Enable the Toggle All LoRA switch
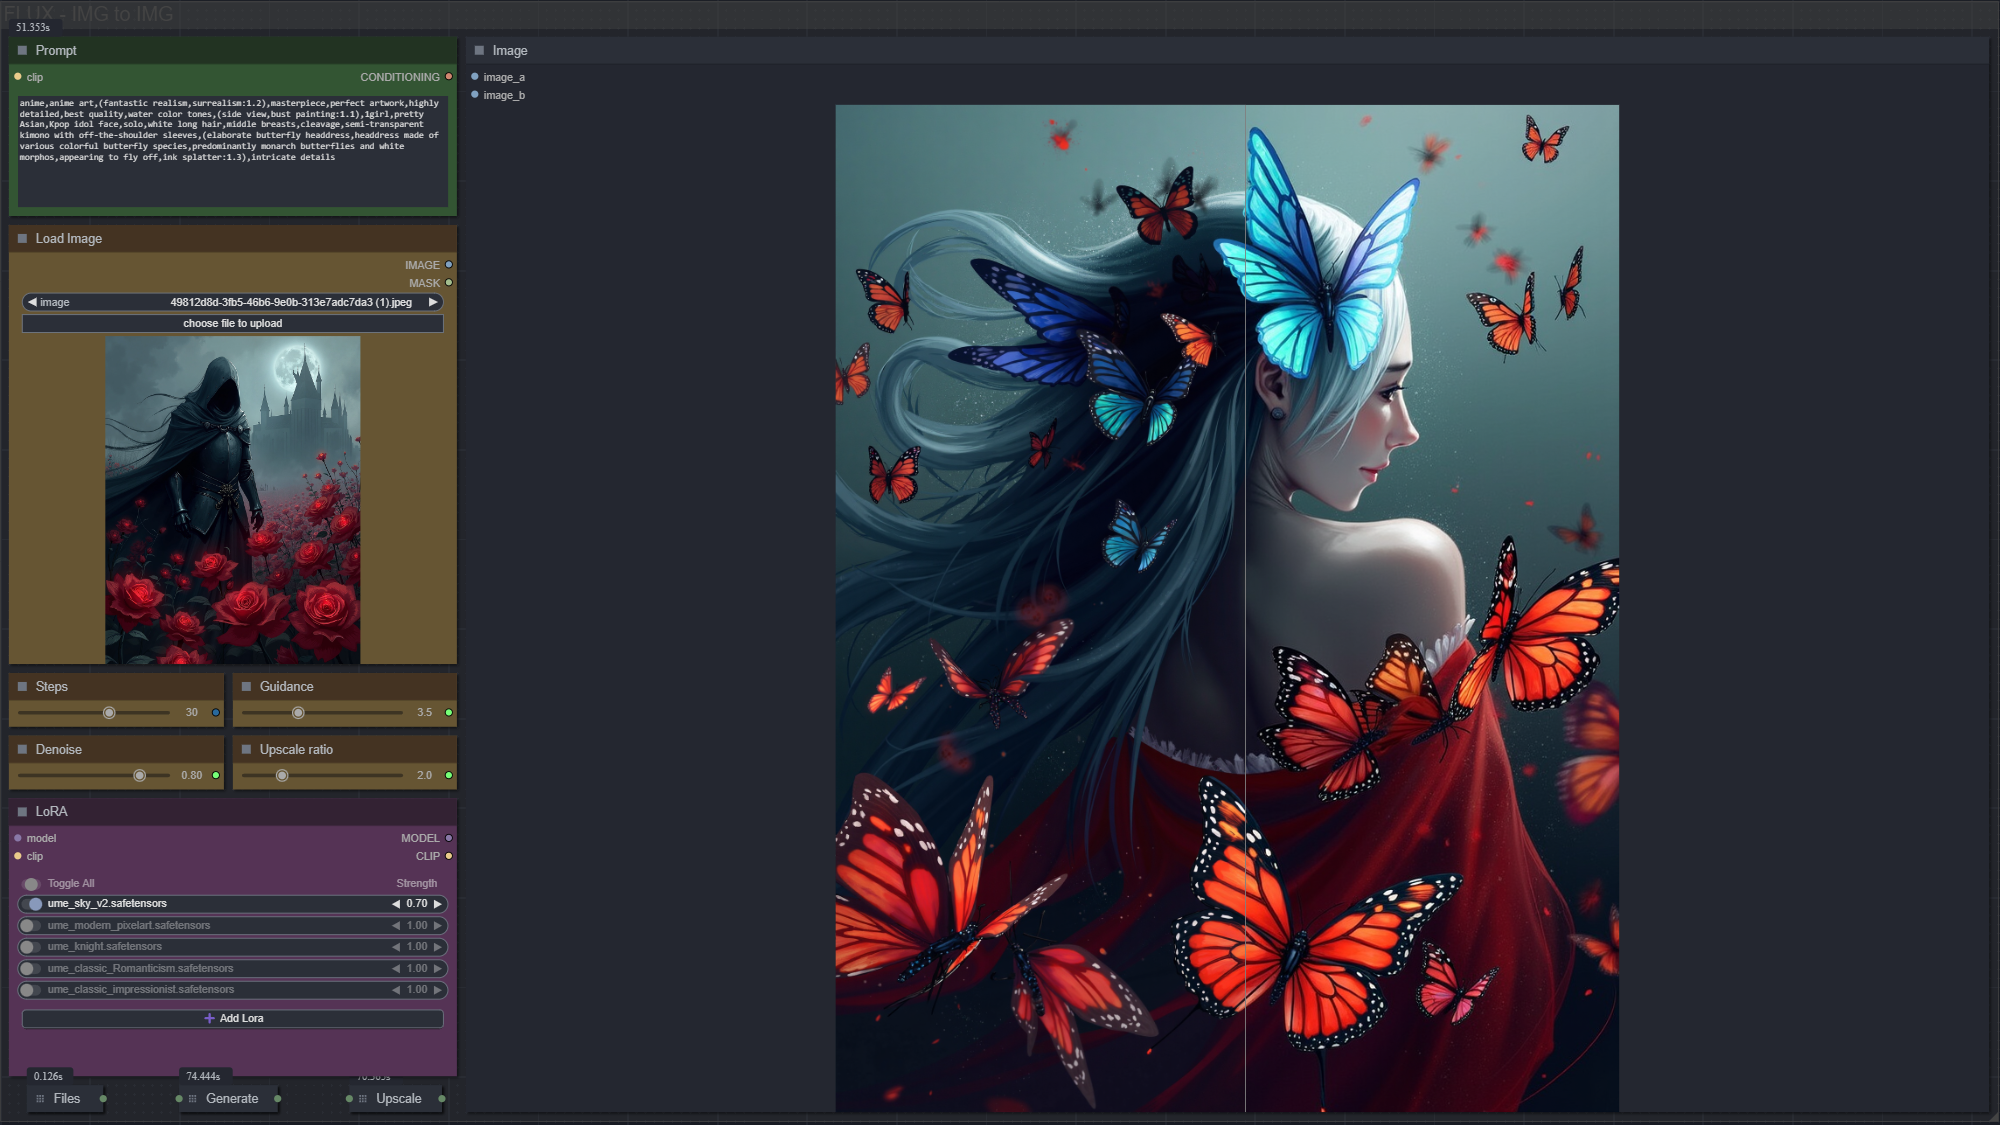The height and width of the screenshot is (1125, 2000). (x=31, y=883)
